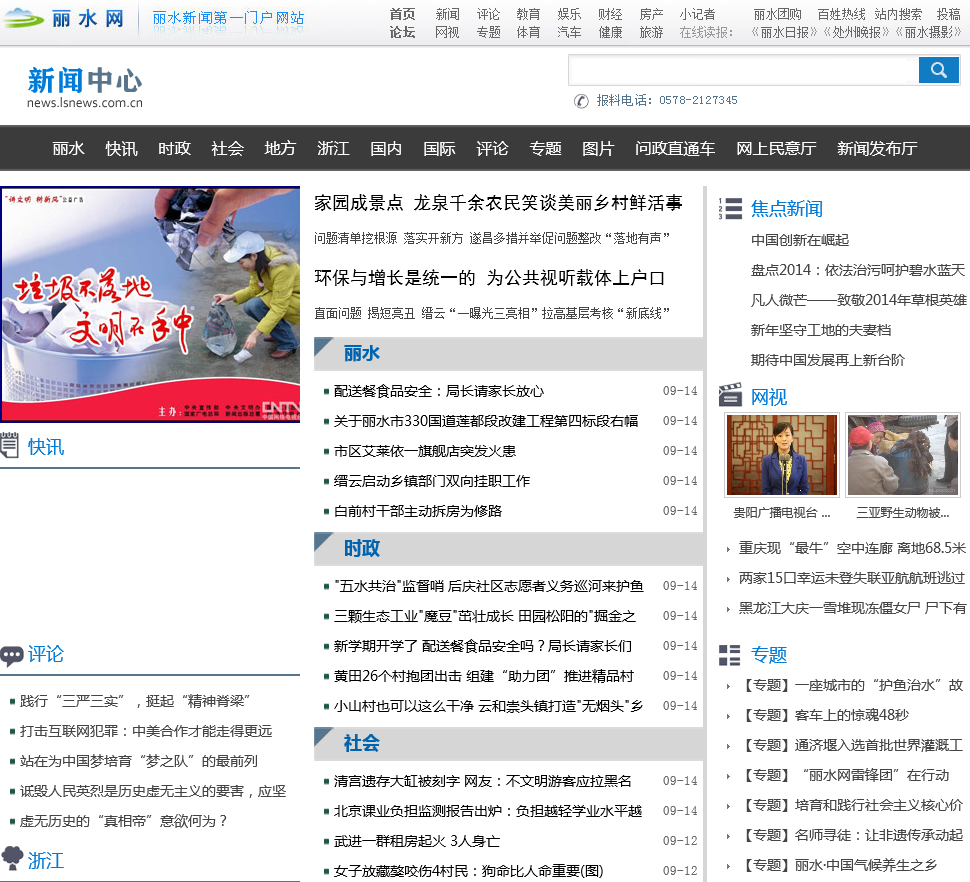The width and height of the screenshot is (970, 882).
Task: Open the 社会 navigation tab
Action: point(227,148)
